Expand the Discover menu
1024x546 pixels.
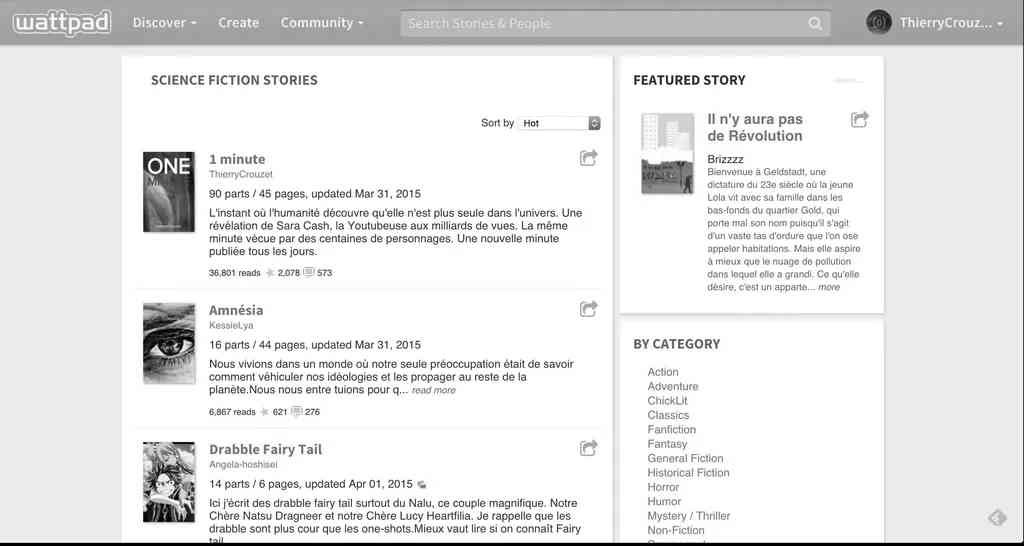[164, 22]
